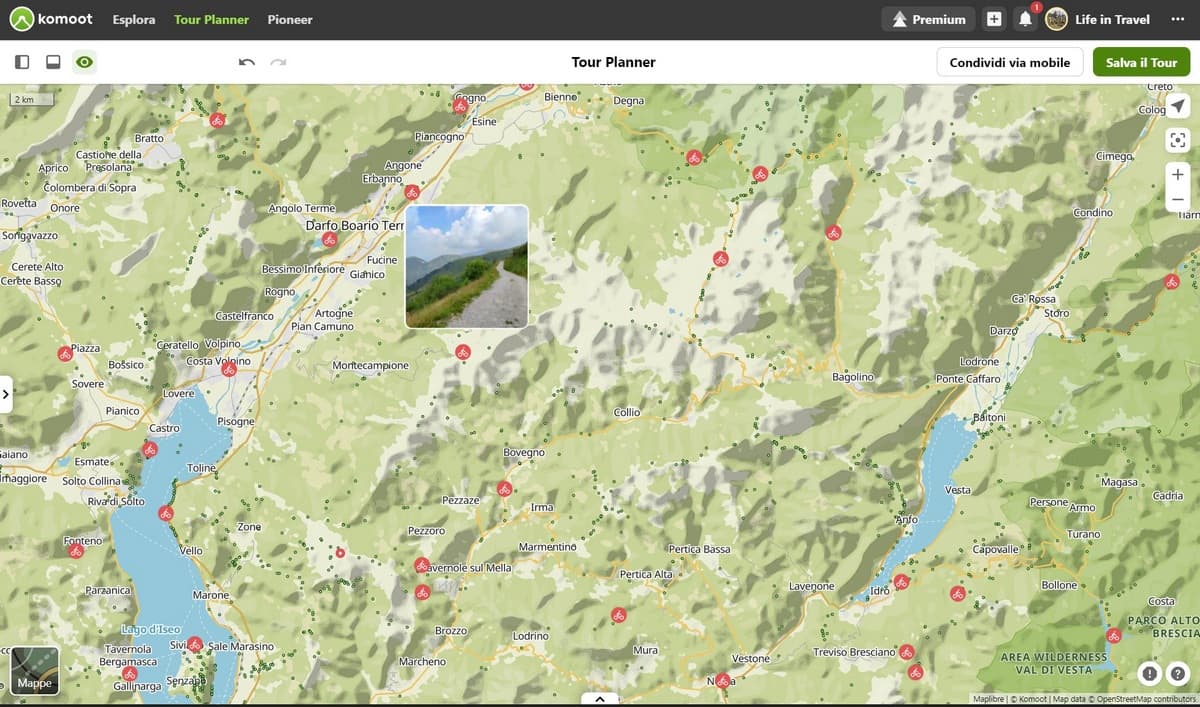Select cycling highlight near Piazza
Screen dimensions: 1200x707
pyautogui.click(x=65, y=354)
